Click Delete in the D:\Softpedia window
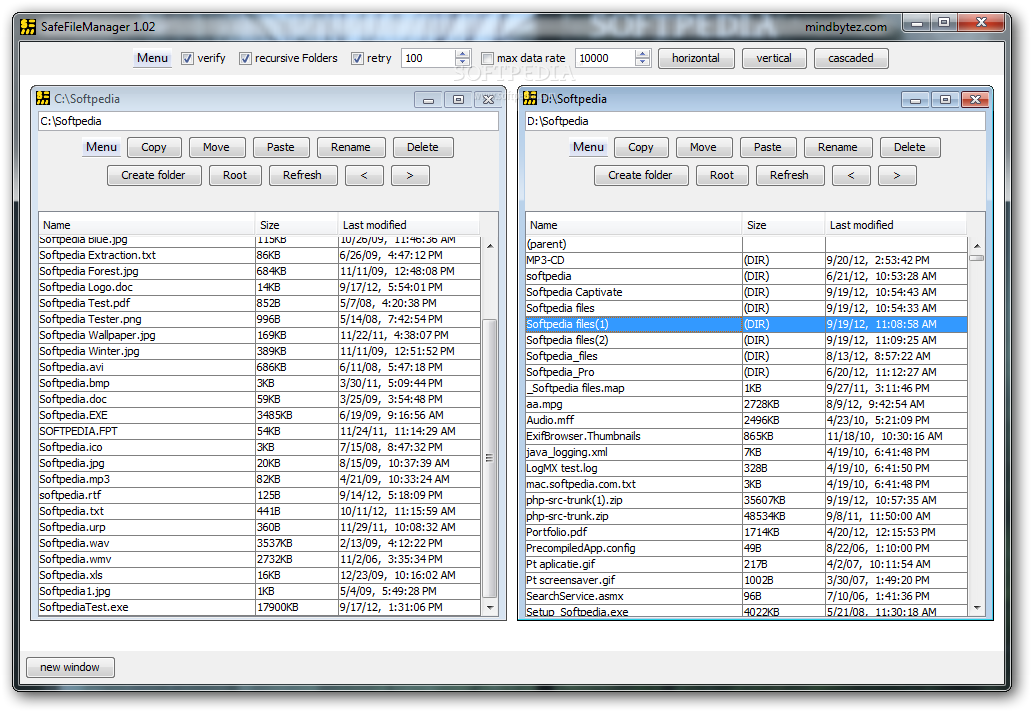Screen dimensions: 1032x712 (x=910, y=147)
